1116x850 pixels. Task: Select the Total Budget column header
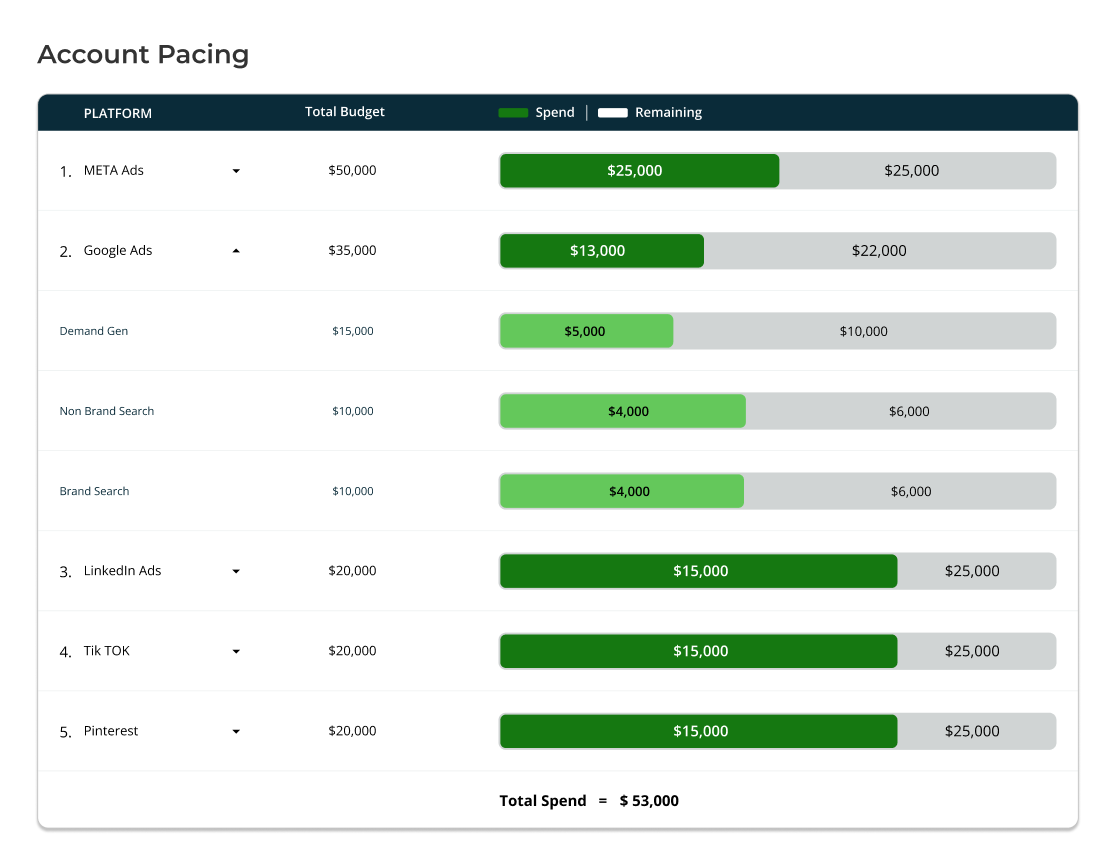[x=344, y=112]
